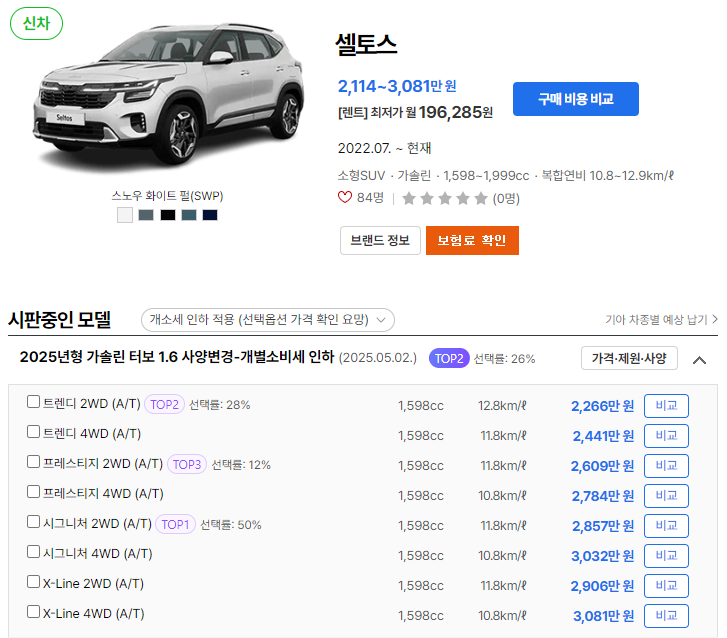Click the 2025년형 가솔린 터보 1.6 heading
The height and width of the screenshot is (638, 727).
point(177,357)
